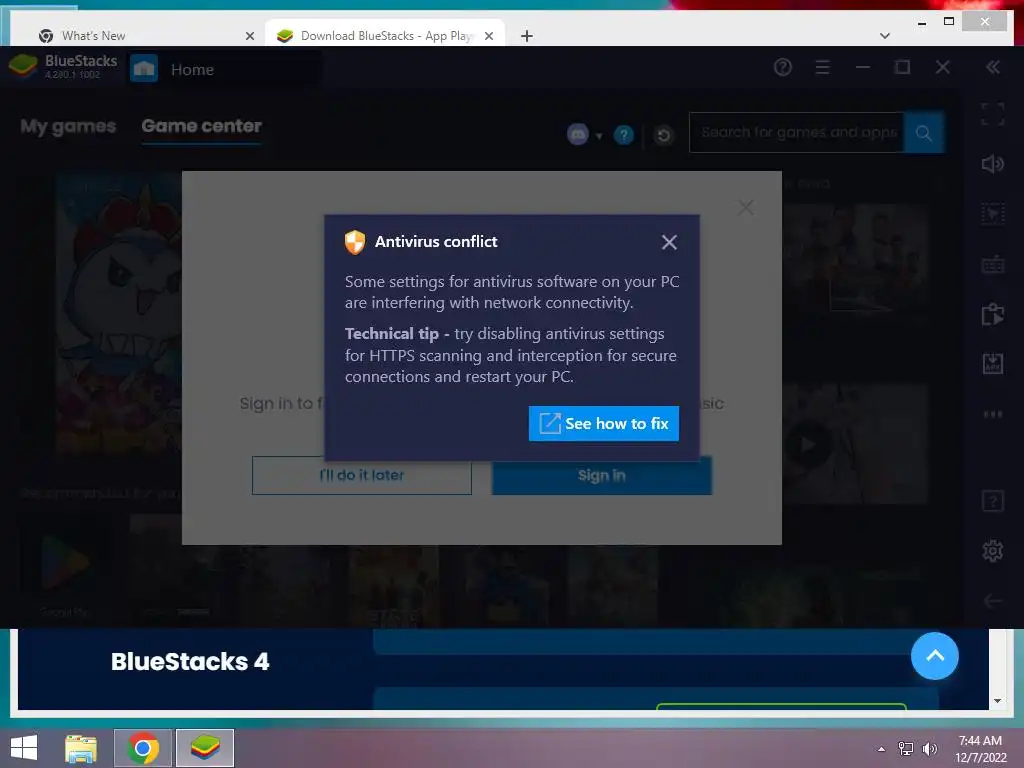
Task: Click the back arrow in BlueStacks sidebar
Action: click(x=993, y=601)
